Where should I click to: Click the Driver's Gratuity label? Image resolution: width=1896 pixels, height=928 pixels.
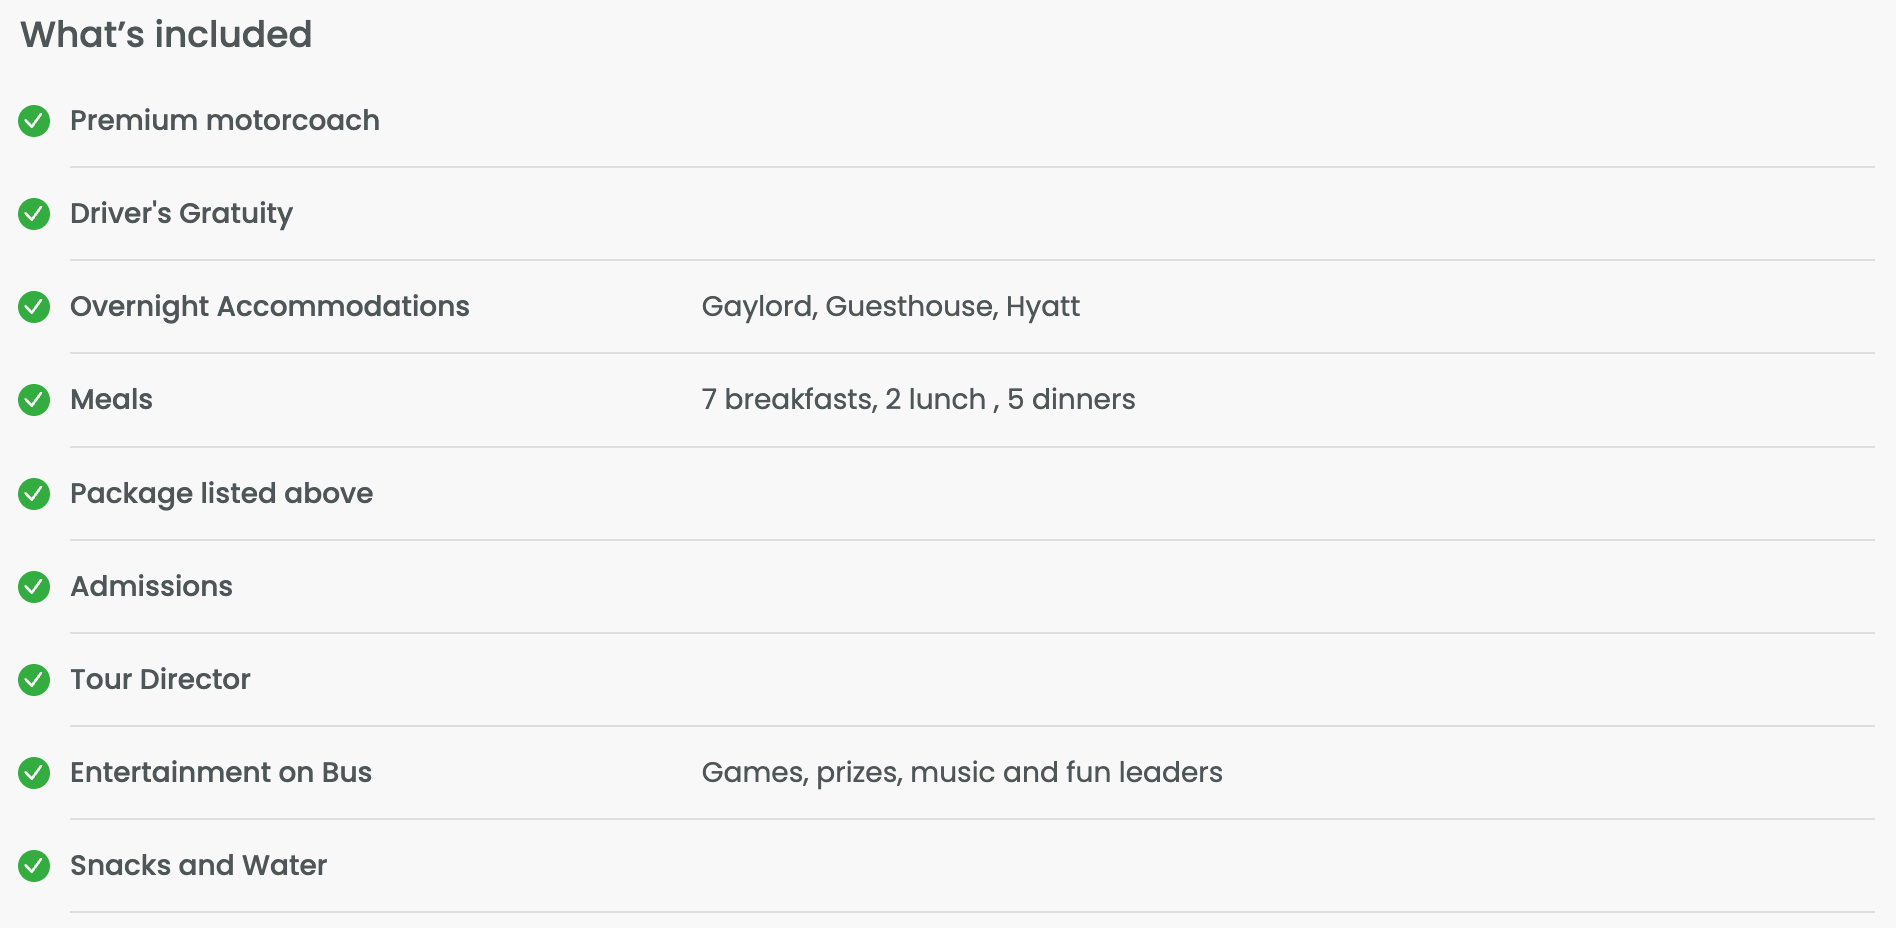(181, 214)
